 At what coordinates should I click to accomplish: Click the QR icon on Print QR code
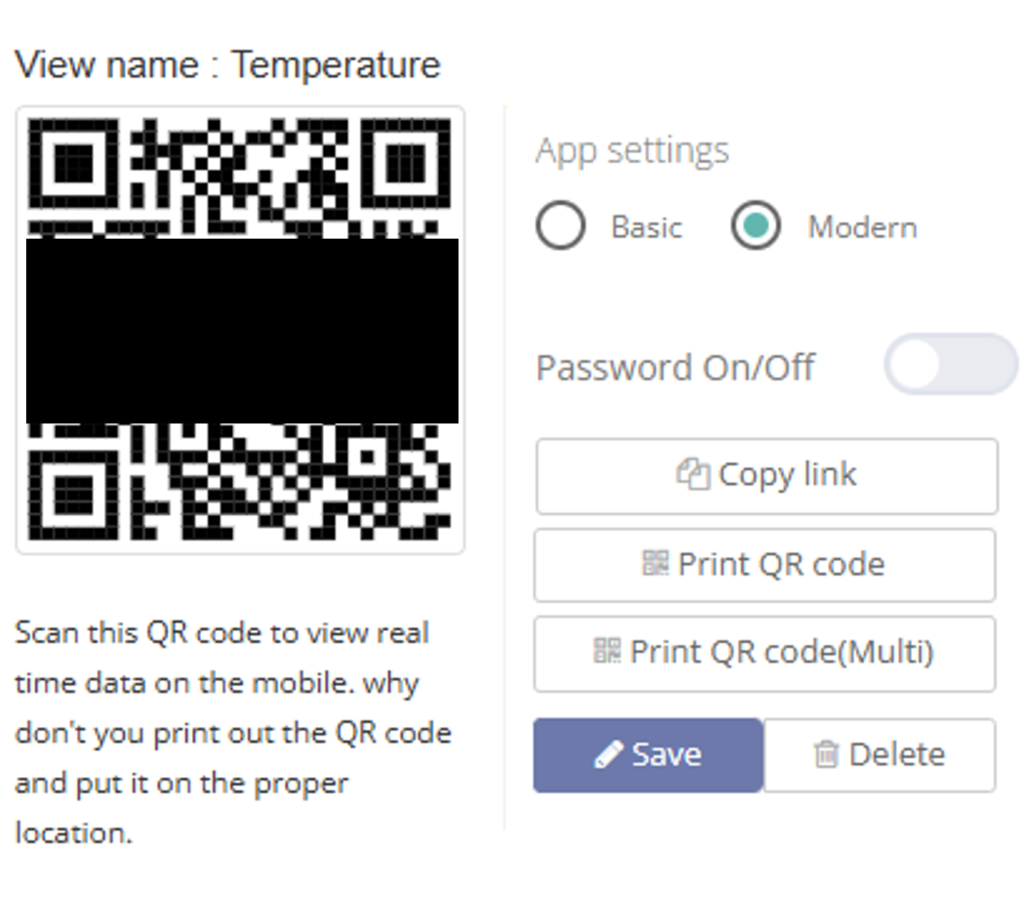[655, 564]
